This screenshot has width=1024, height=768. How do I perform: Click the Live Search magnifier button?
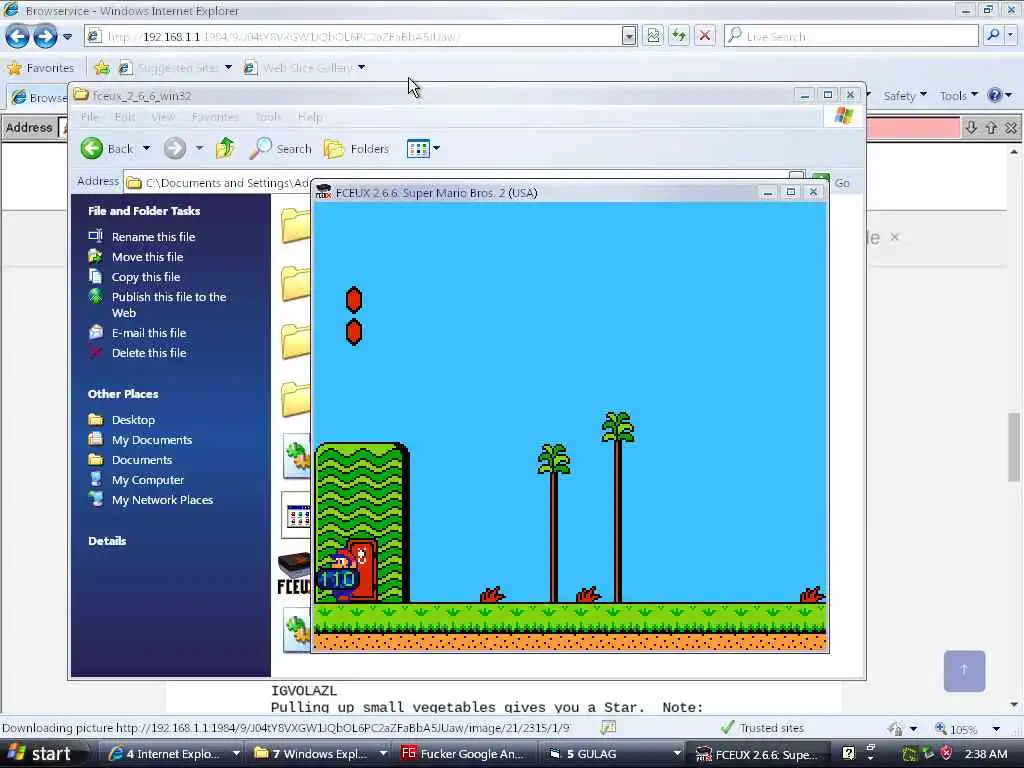click(x=993, y=35)
